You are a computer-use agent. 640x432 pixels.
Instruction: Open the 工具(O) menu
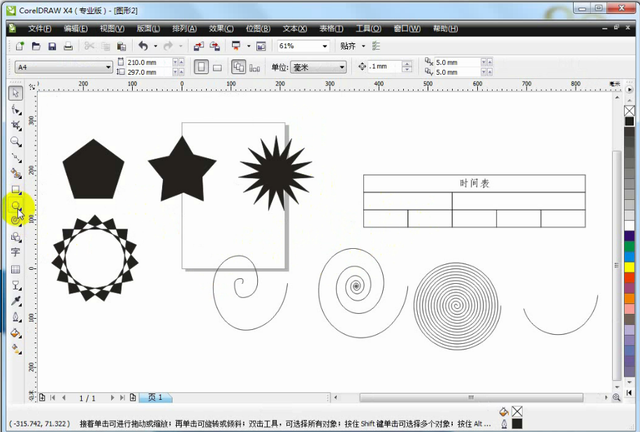click(x=369, y=29)
